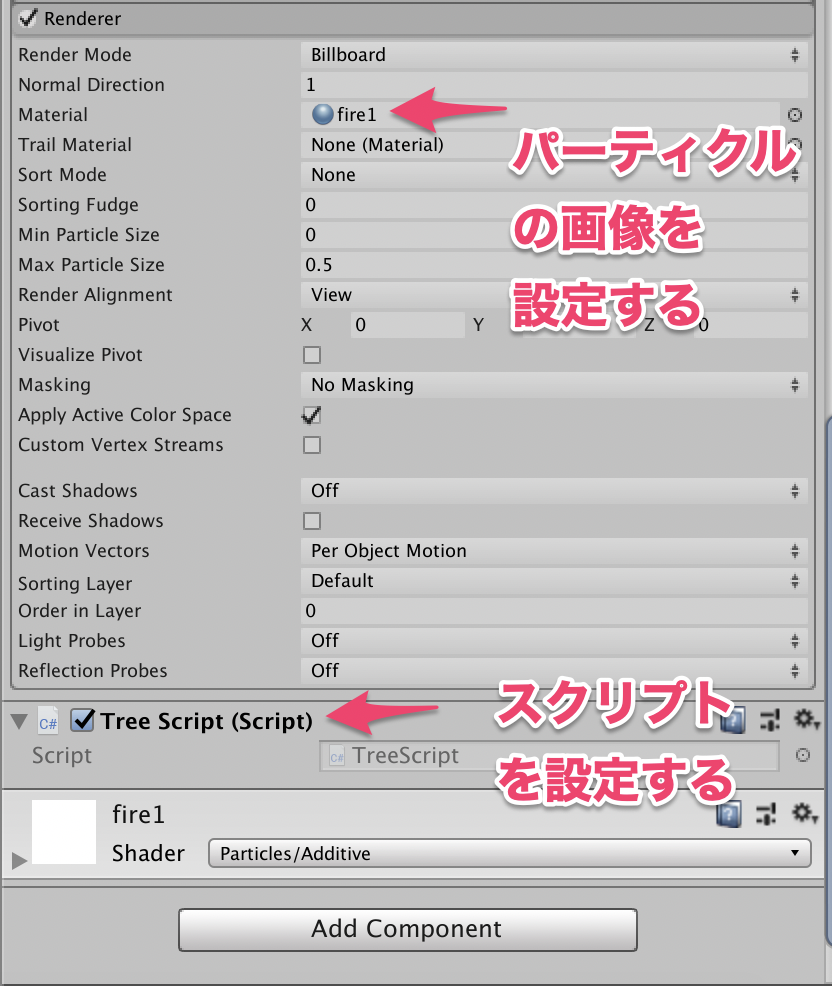This screenshot has width=832, height=986.
Task: Click the Render Mode label
Action: 75,55
